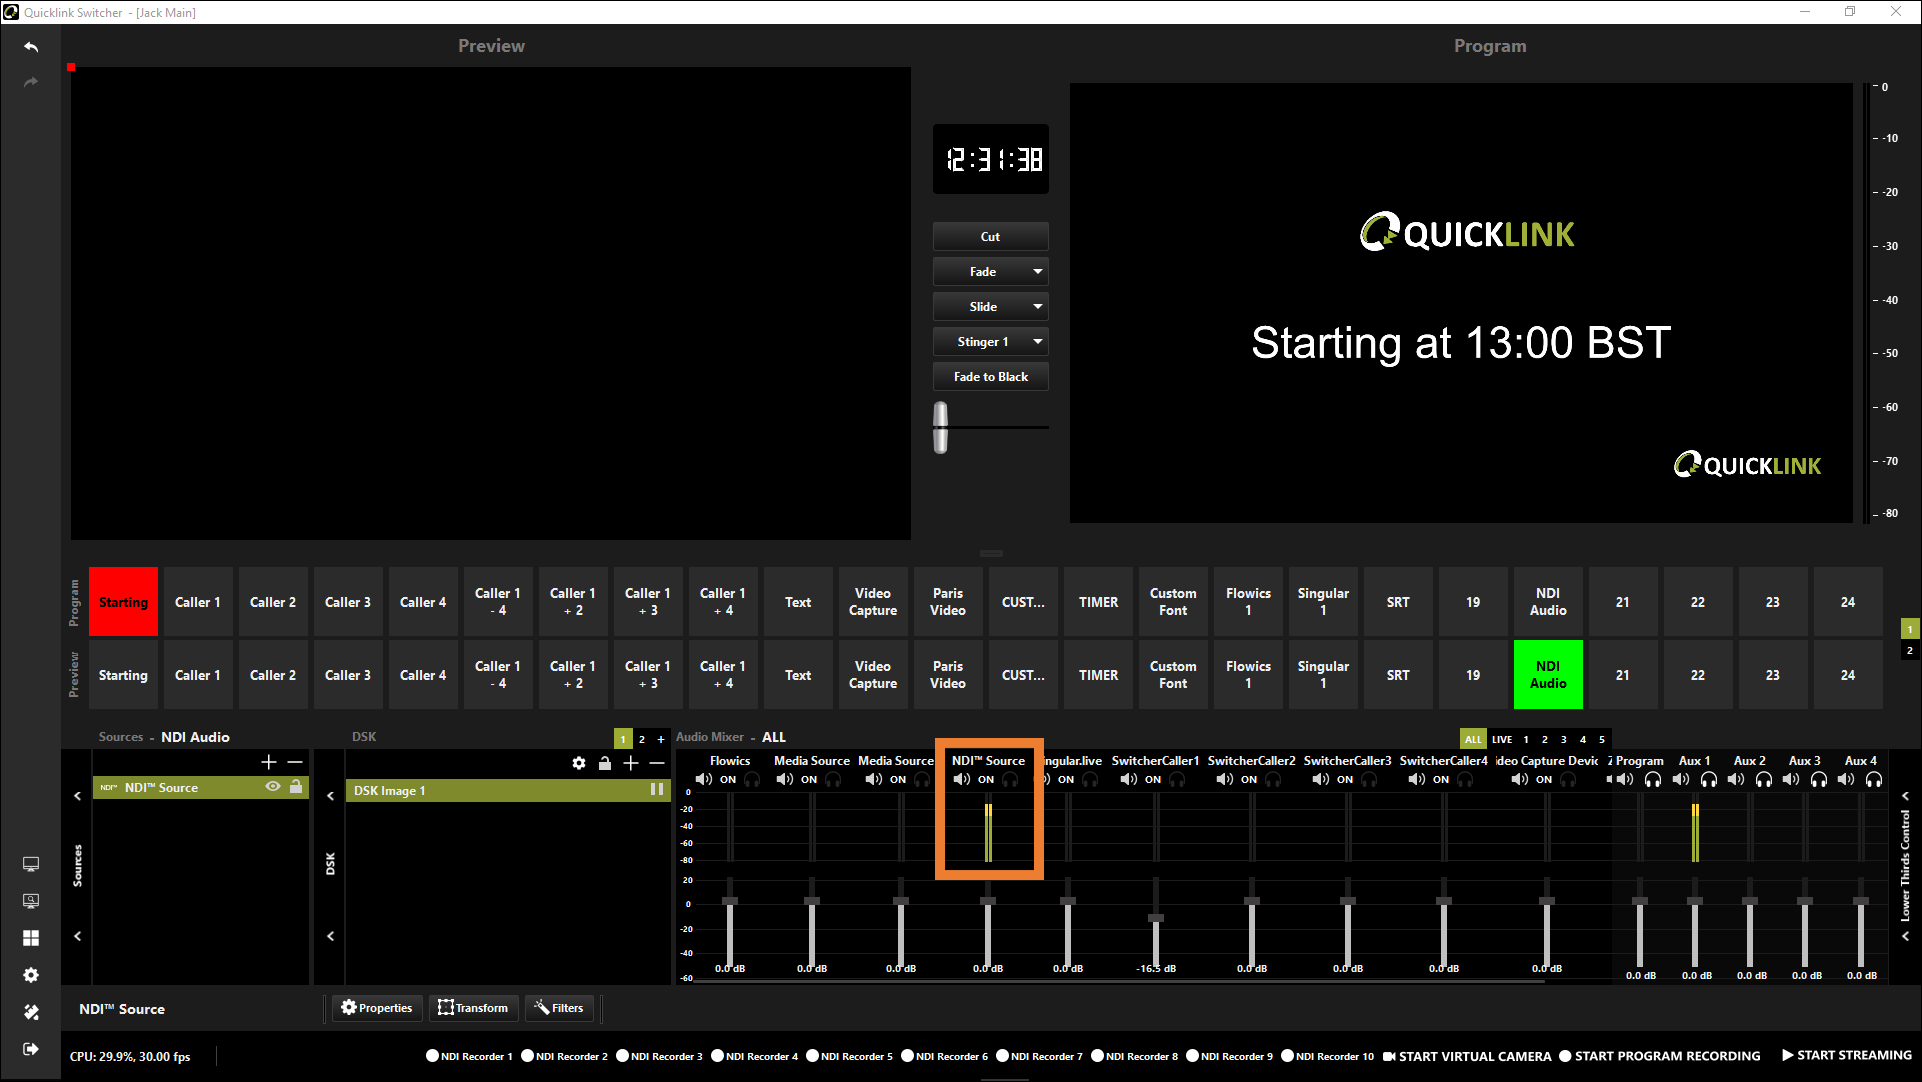Add a DSK item with plus icon
1922x1082 pixels.
coord(631,763)
